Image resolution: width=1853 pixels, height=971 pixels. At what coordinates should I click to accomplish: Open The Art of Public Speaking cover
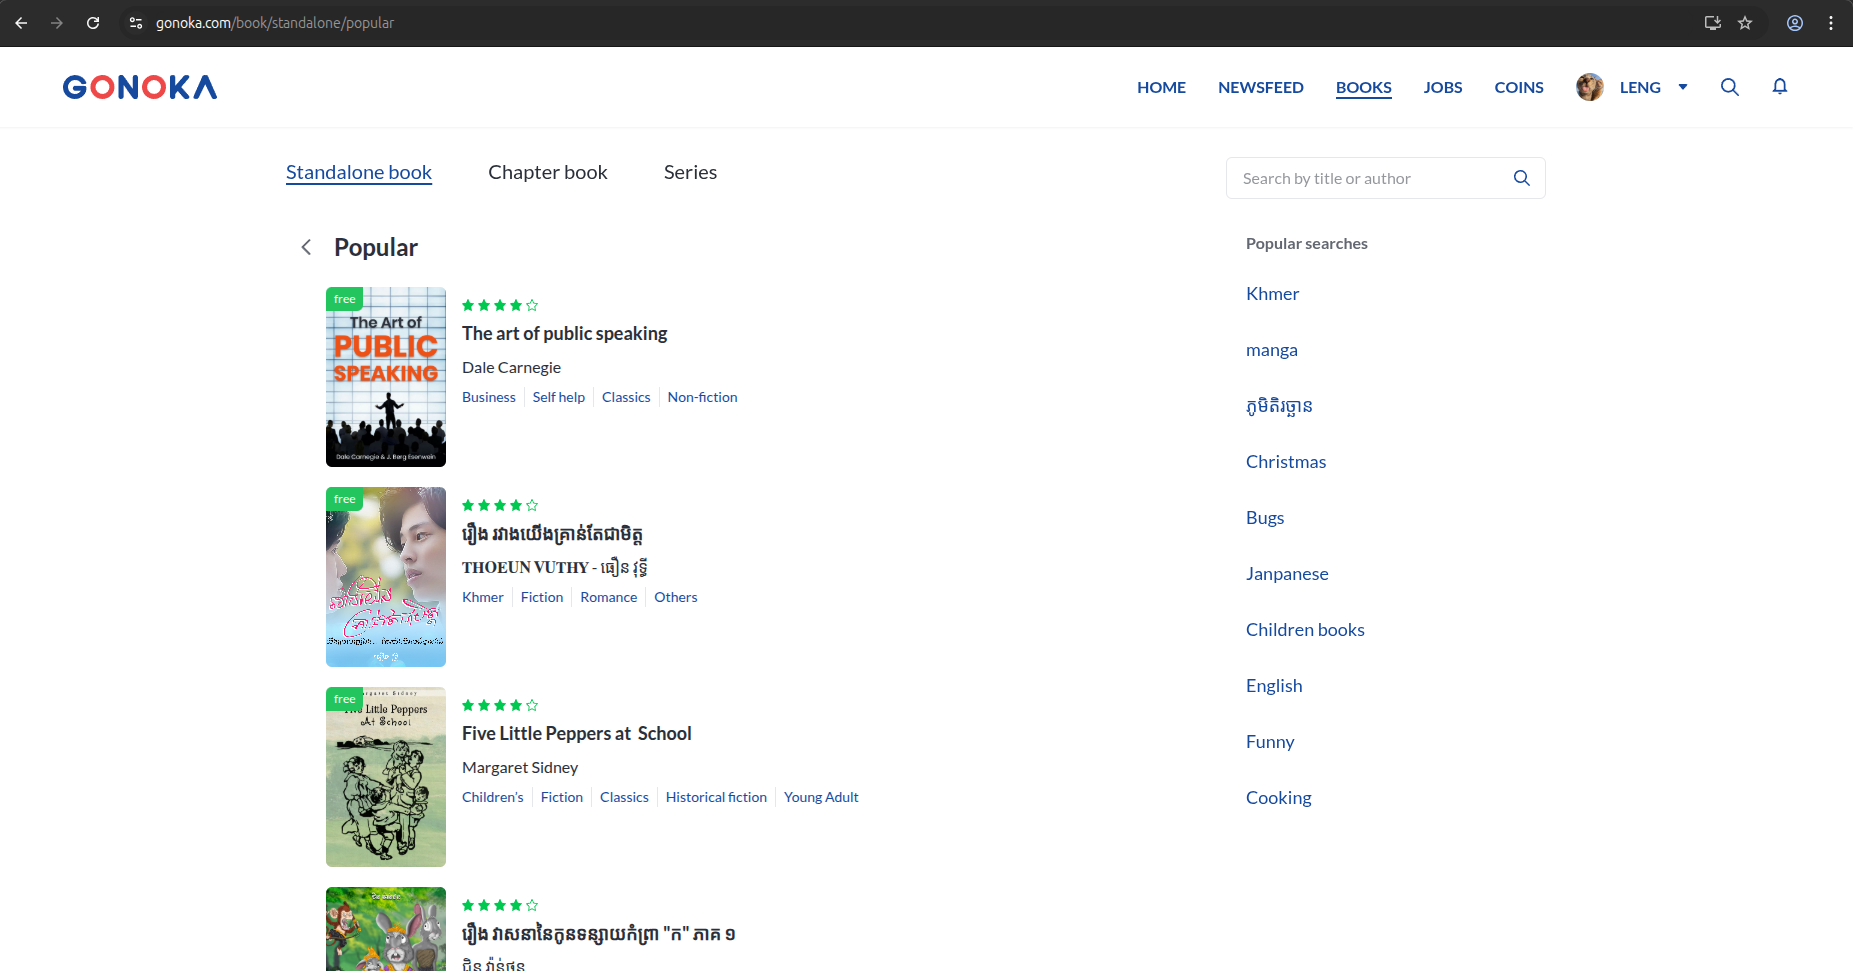[386, 377]
